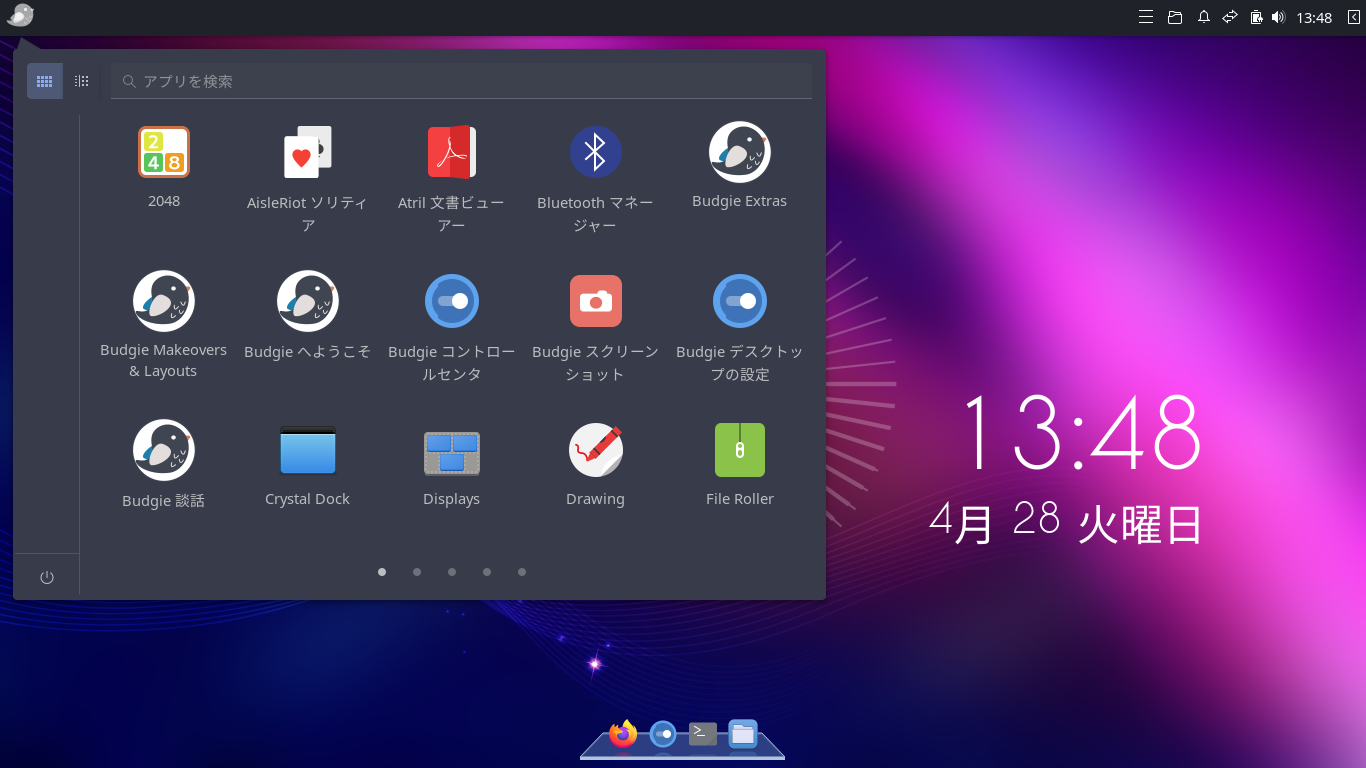Open the Drawing application
This screenshot has width=1366, height=768.
click(595, 450)
